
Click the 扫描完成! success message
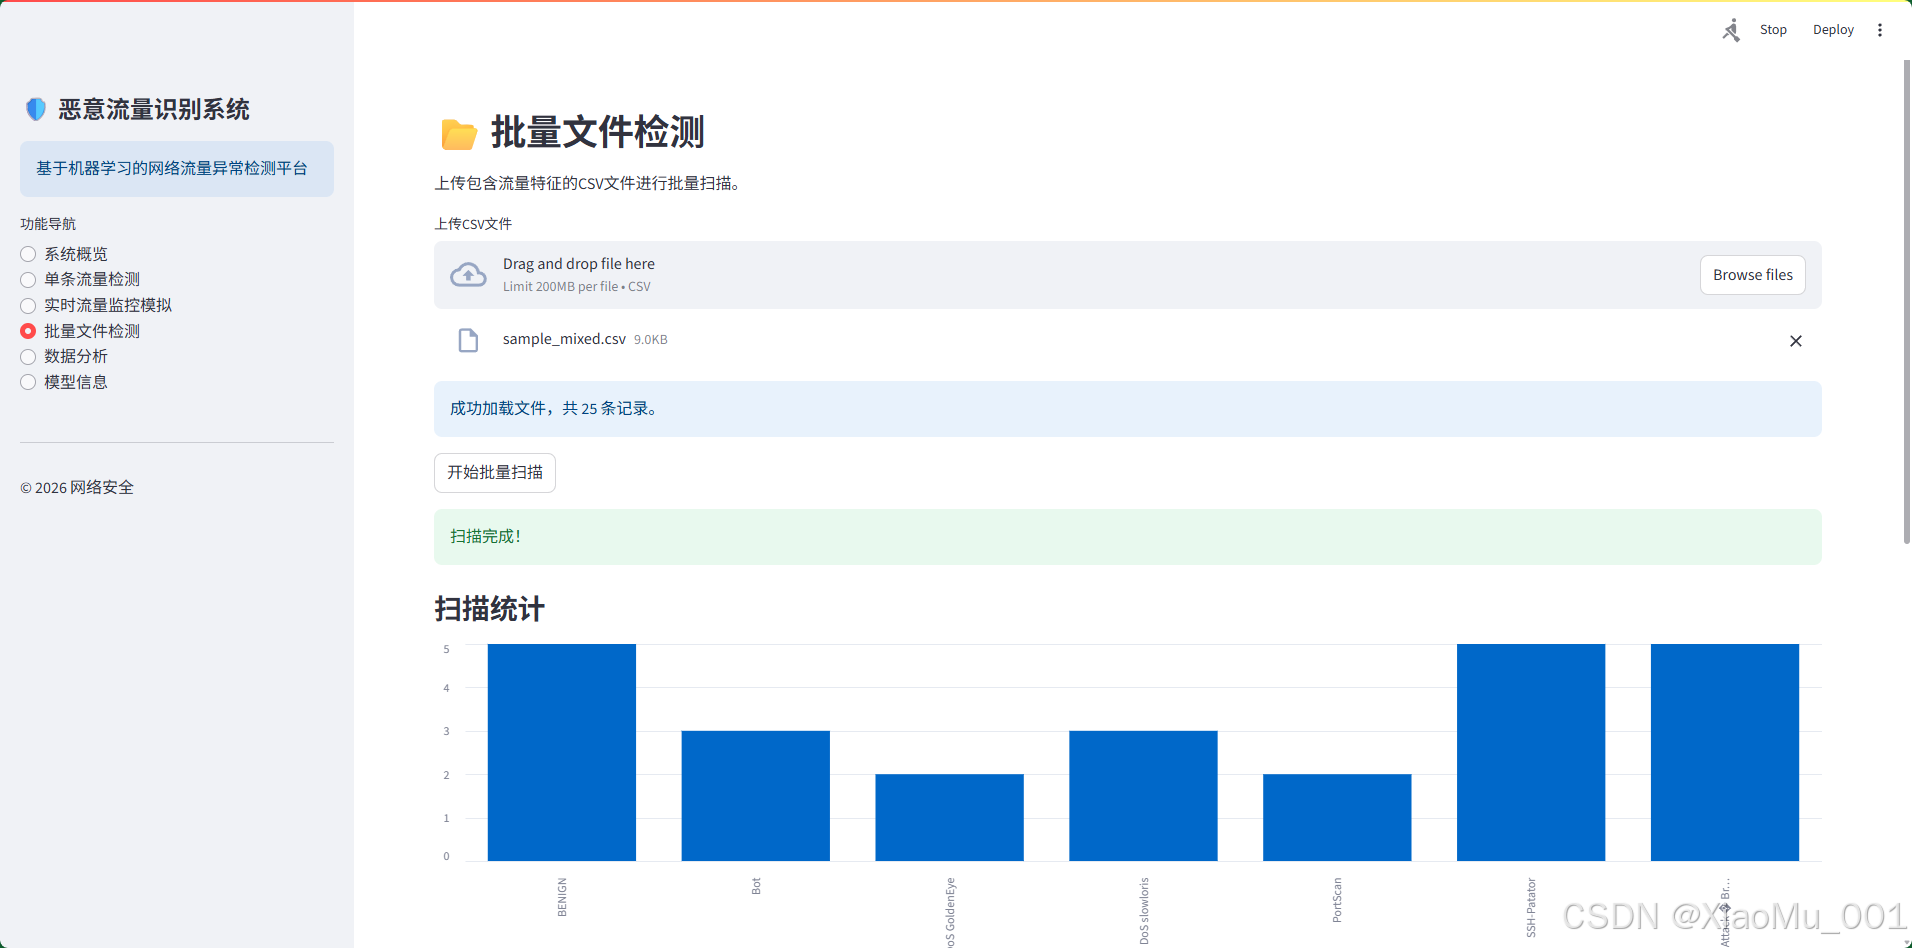coord(1127,537)
